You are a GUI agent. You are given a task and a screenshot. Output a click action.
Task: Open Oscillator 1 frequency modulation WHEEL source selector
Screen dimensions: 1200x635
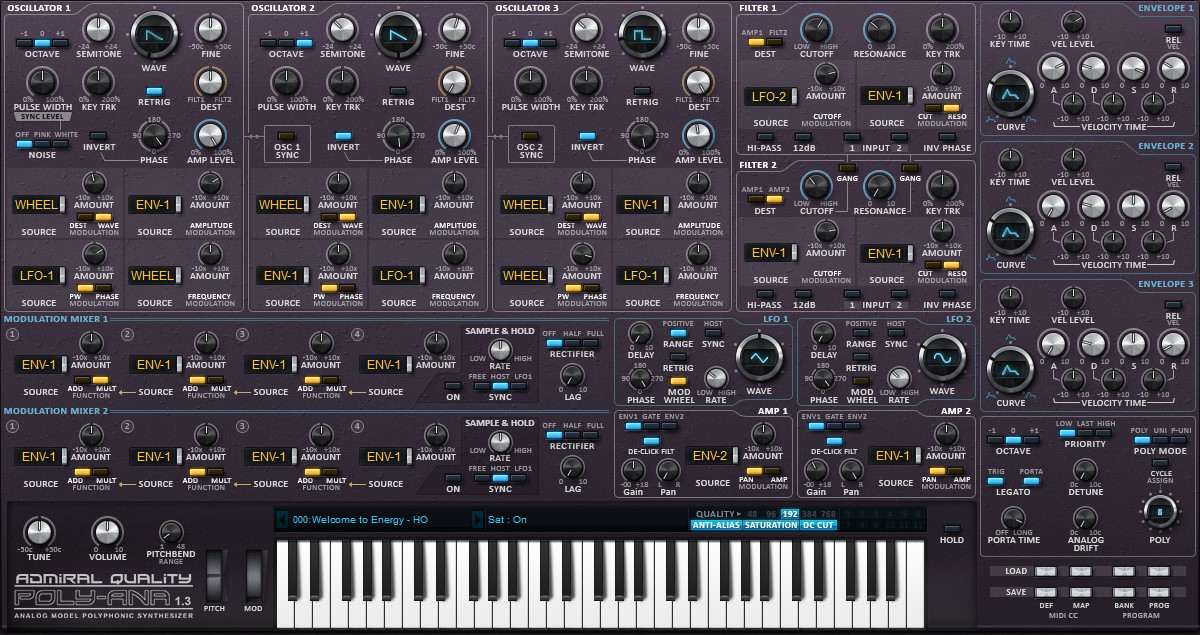(x=157, y=275)
